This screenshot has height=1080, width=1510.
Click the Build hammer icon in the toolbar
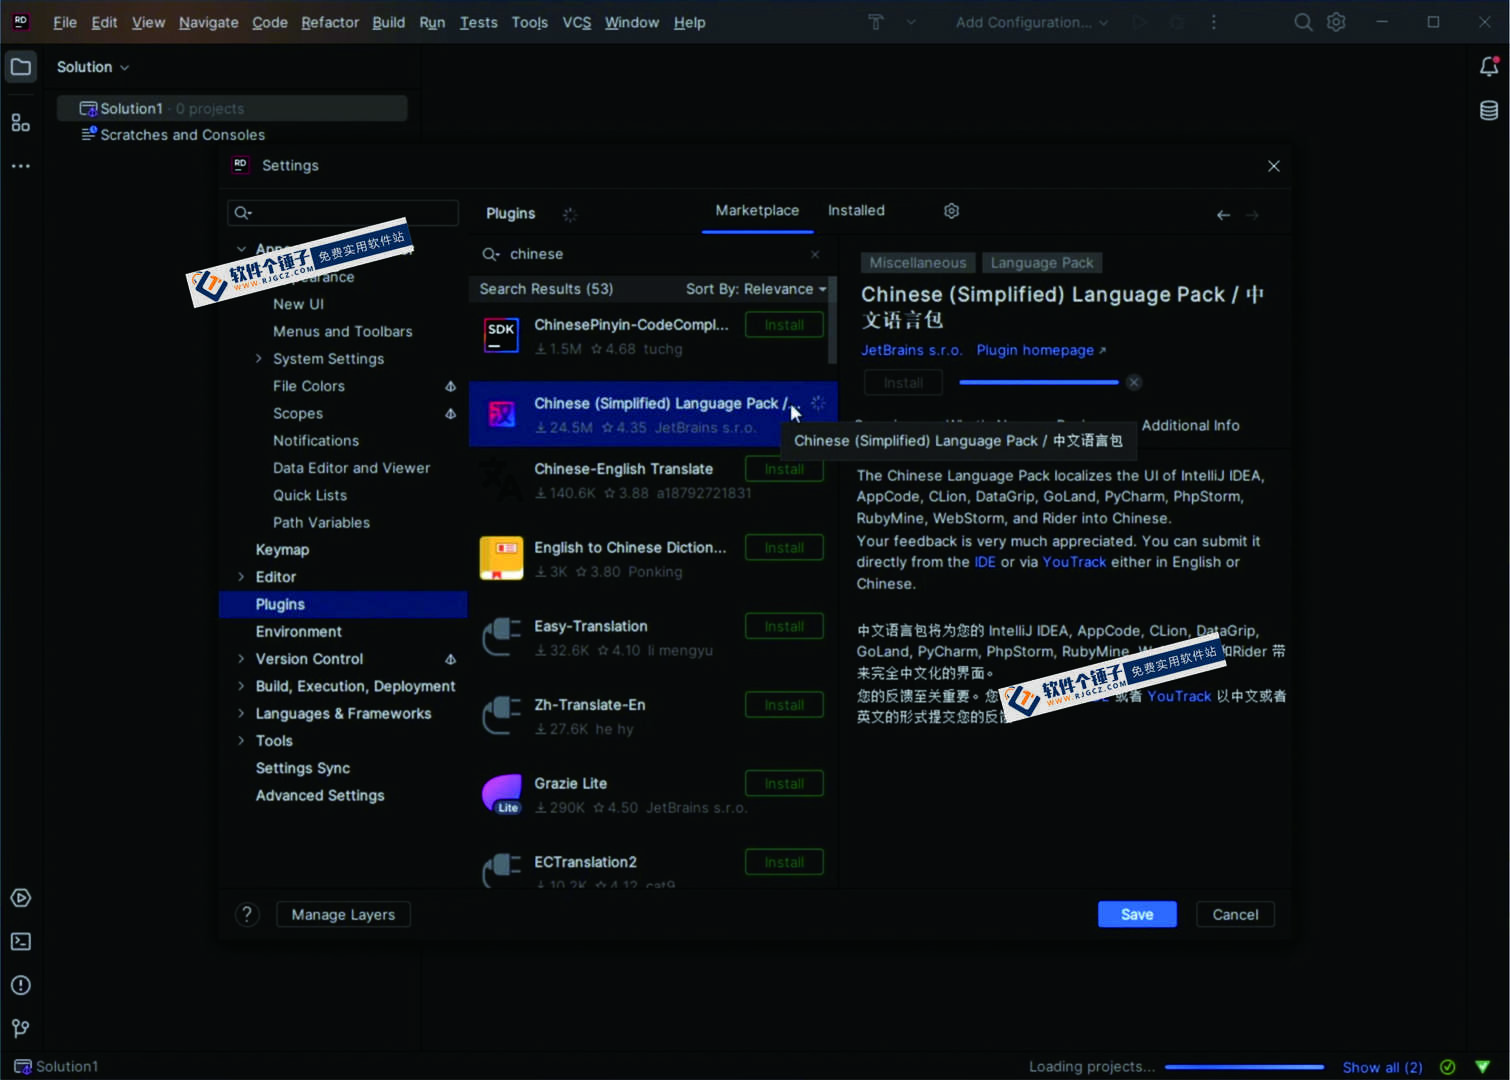[x=876, y=22]
